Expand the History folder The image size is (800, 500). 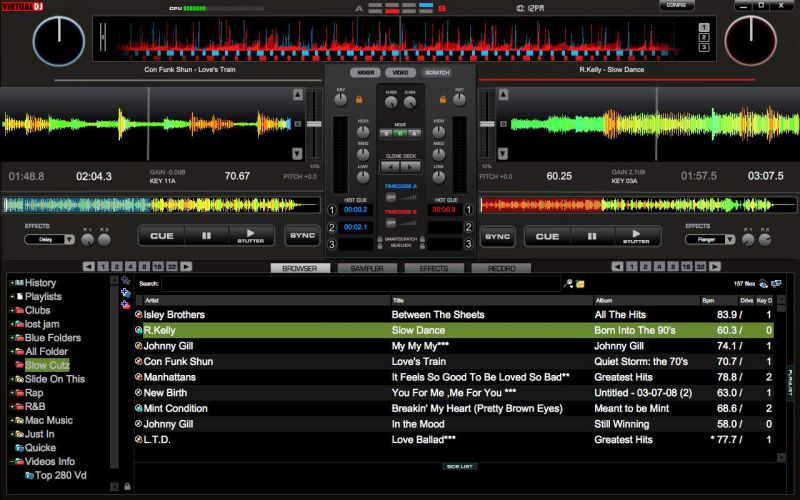[x=11, y=283]
